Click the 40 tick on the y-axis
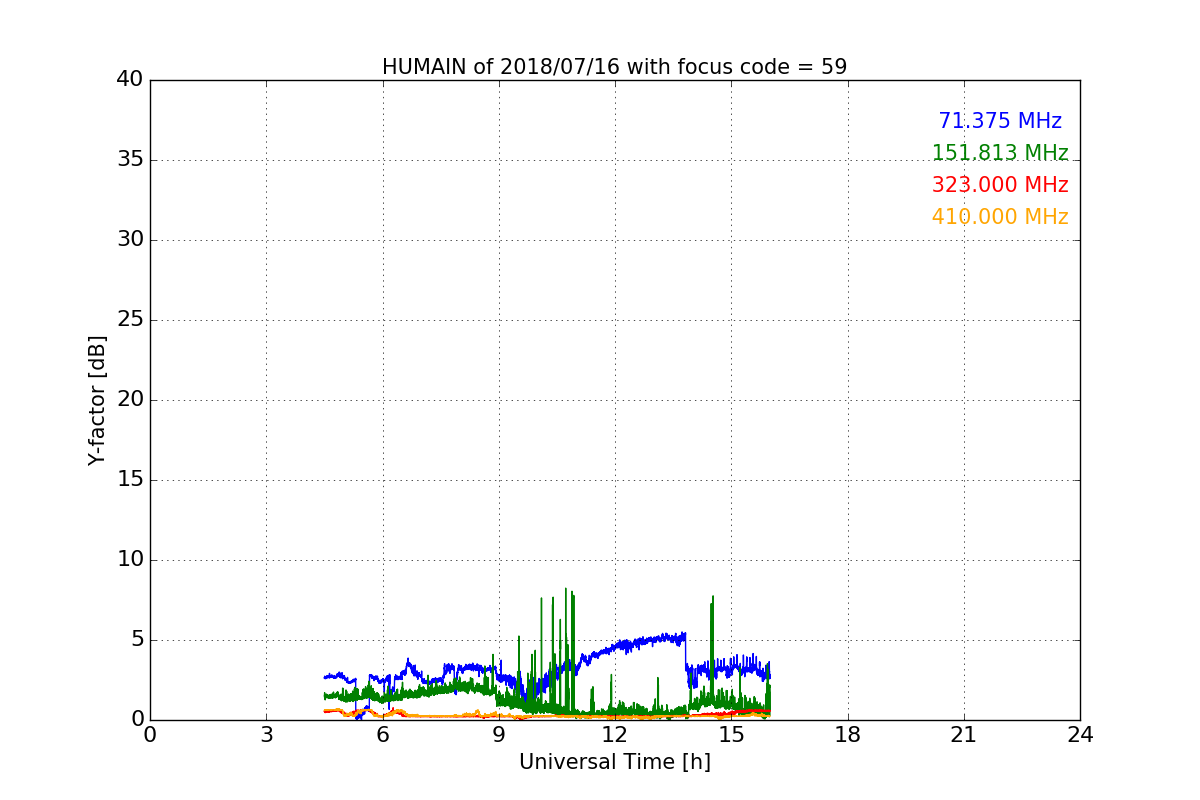 pyautogui.click(x=130, y=80)
